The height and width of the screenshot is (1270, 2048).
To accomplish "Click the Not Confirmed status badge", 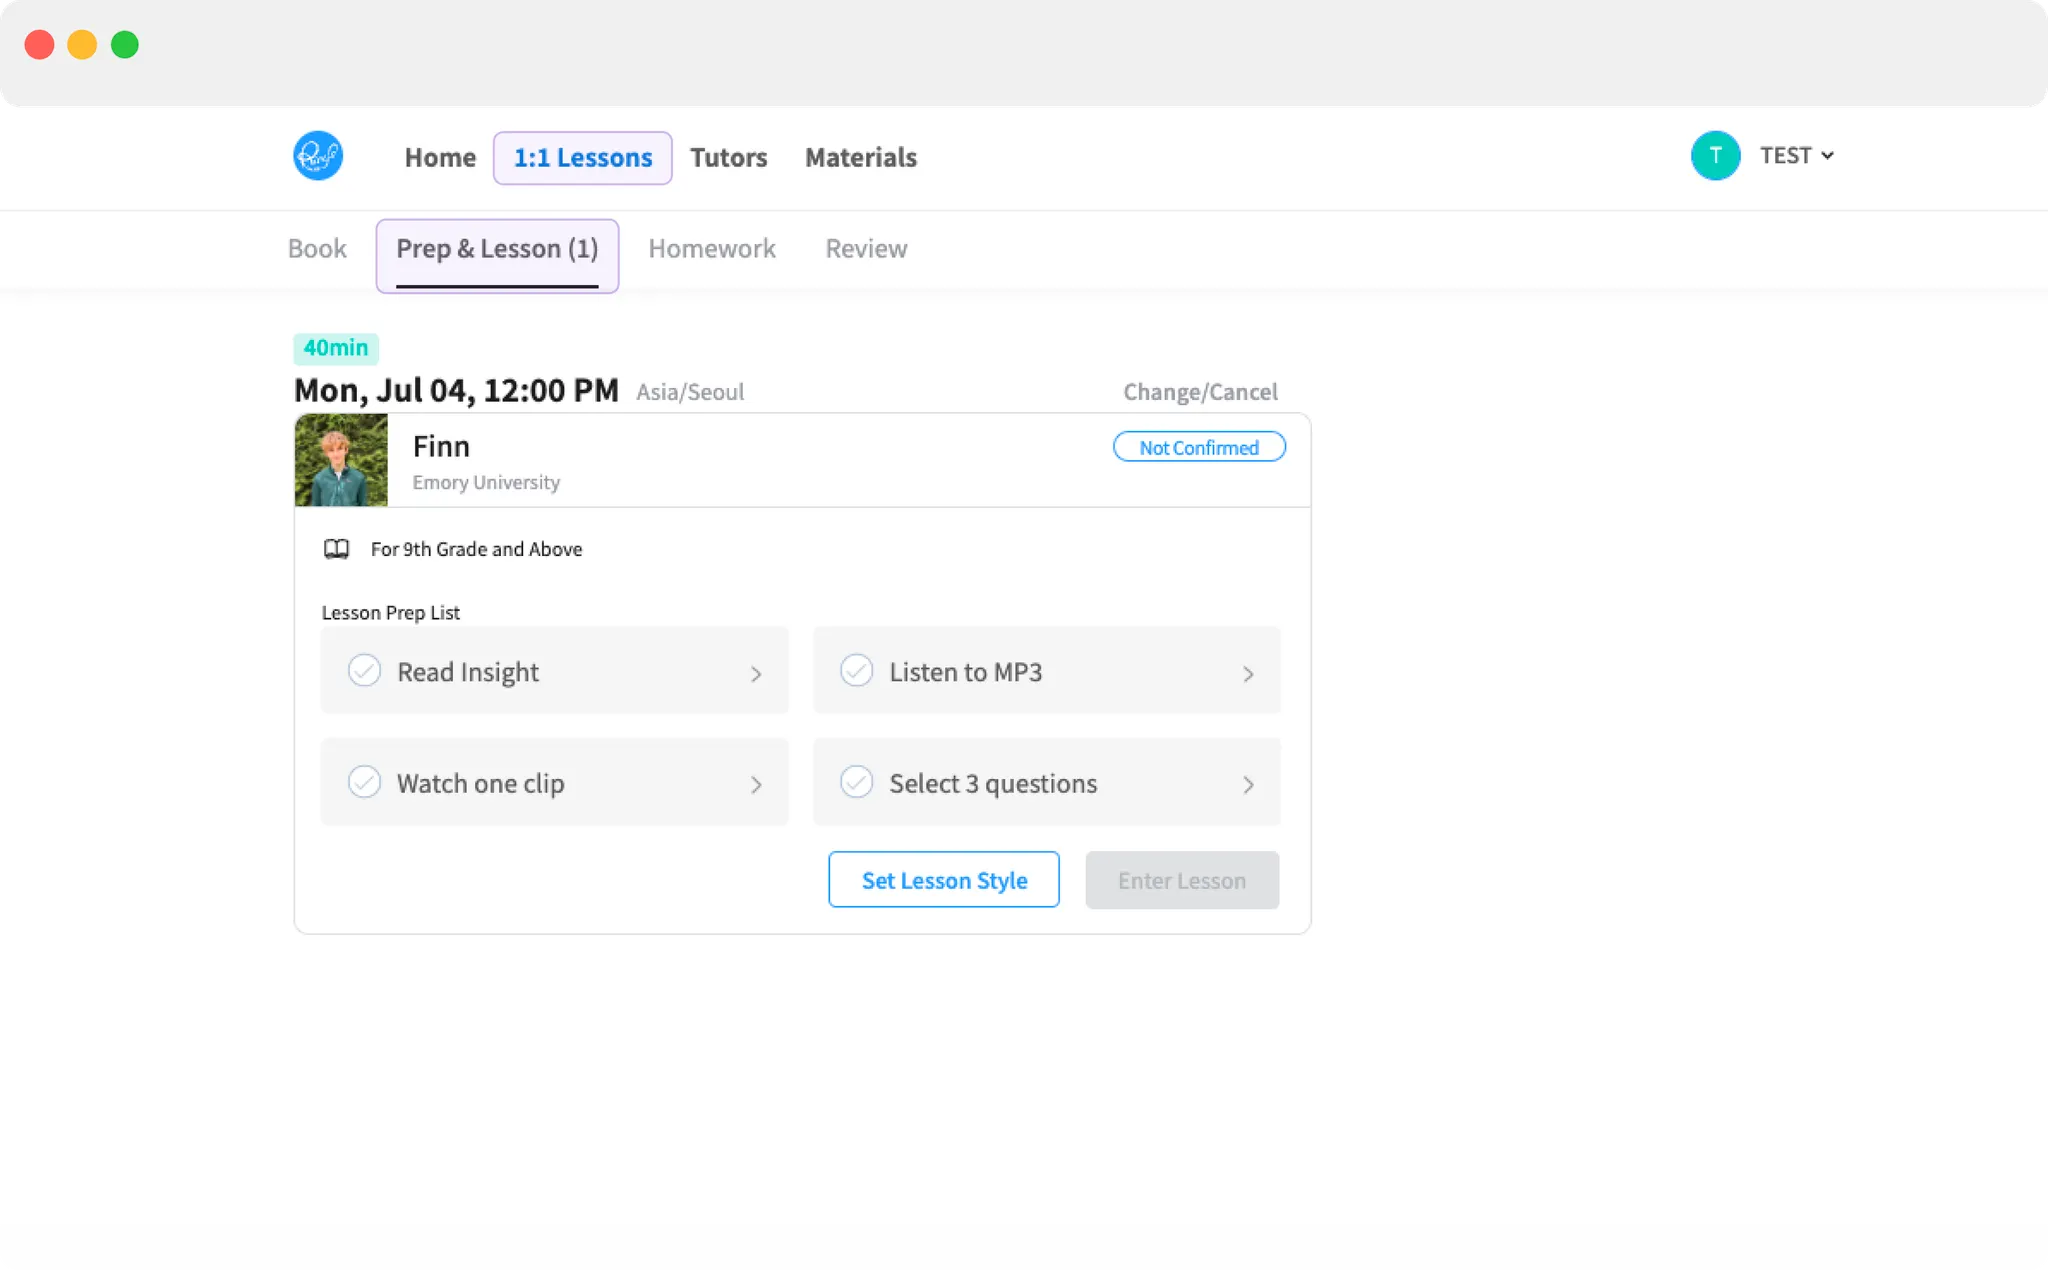I will tap(1198, 447).
